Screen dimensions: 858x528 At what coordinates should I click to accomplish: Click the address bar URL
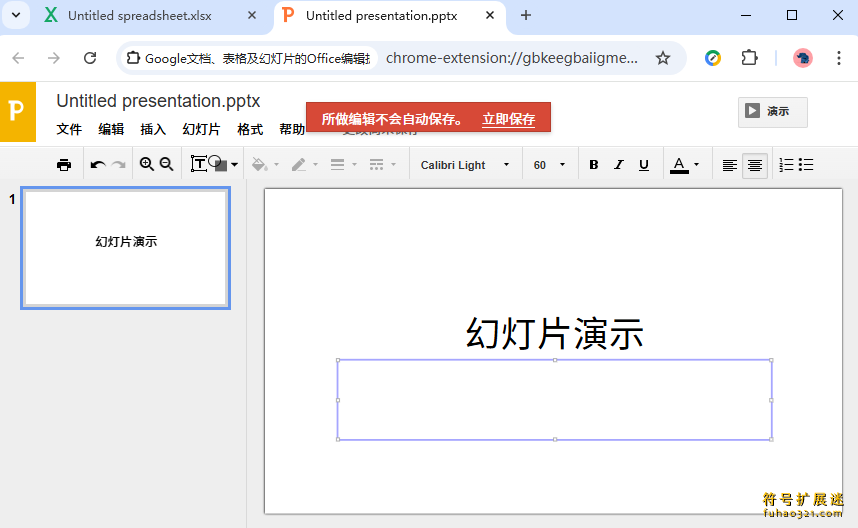click(x=512, y=58)
